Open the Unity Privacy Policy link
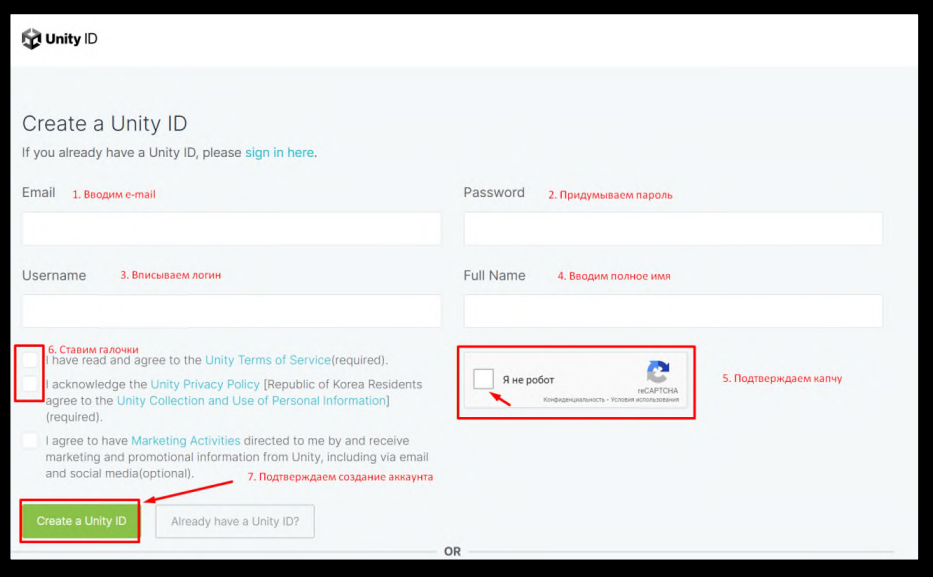 click(205, 384)
